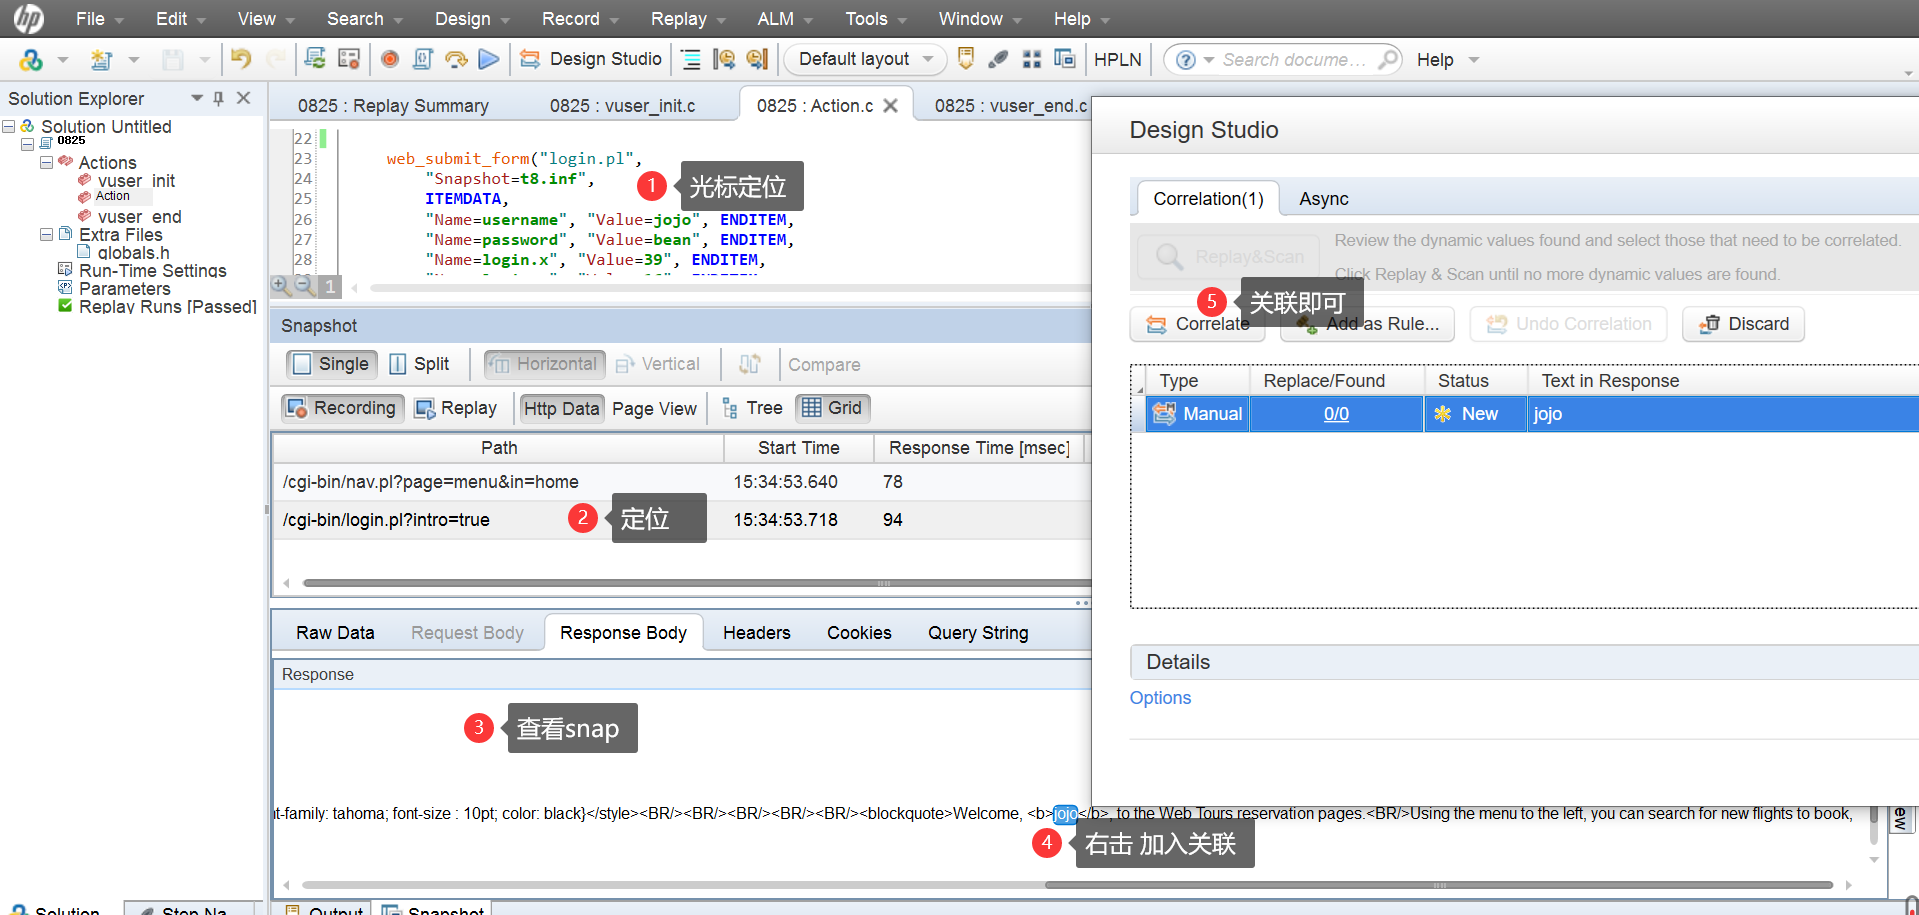This screenshot has height=915, width=1919.
Task: Click the overlapping windows icon
Action: coord(1065,59)
